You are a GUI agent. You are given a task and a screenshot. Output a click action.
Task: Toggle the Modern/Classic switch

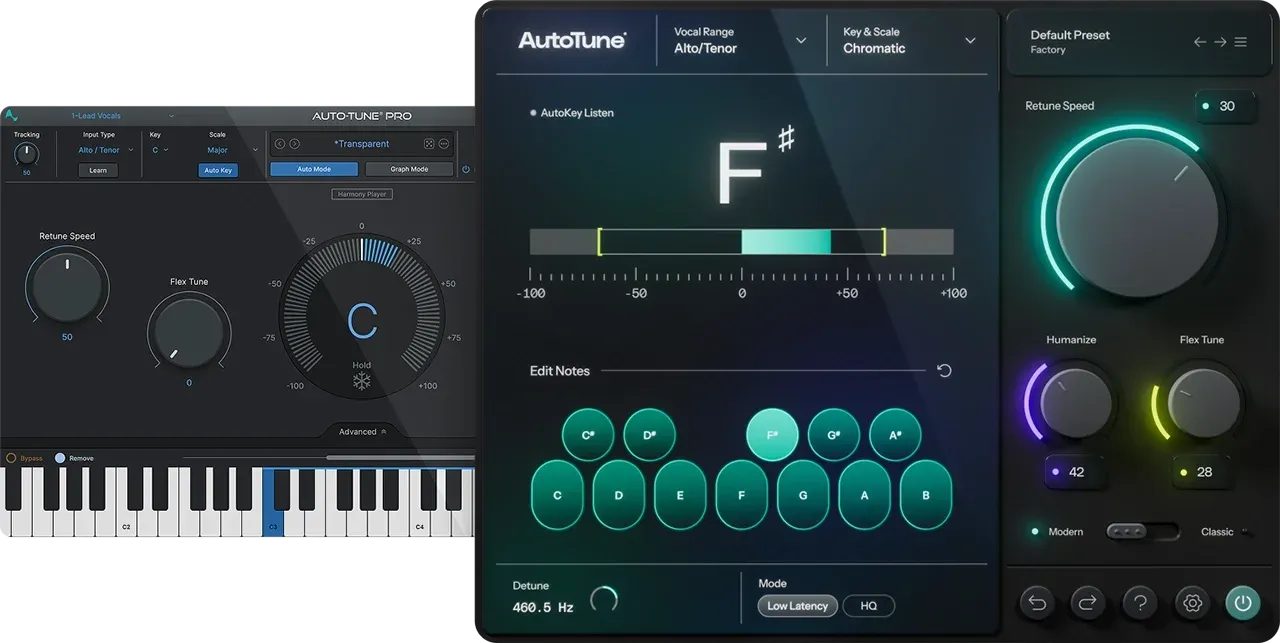1142,532
